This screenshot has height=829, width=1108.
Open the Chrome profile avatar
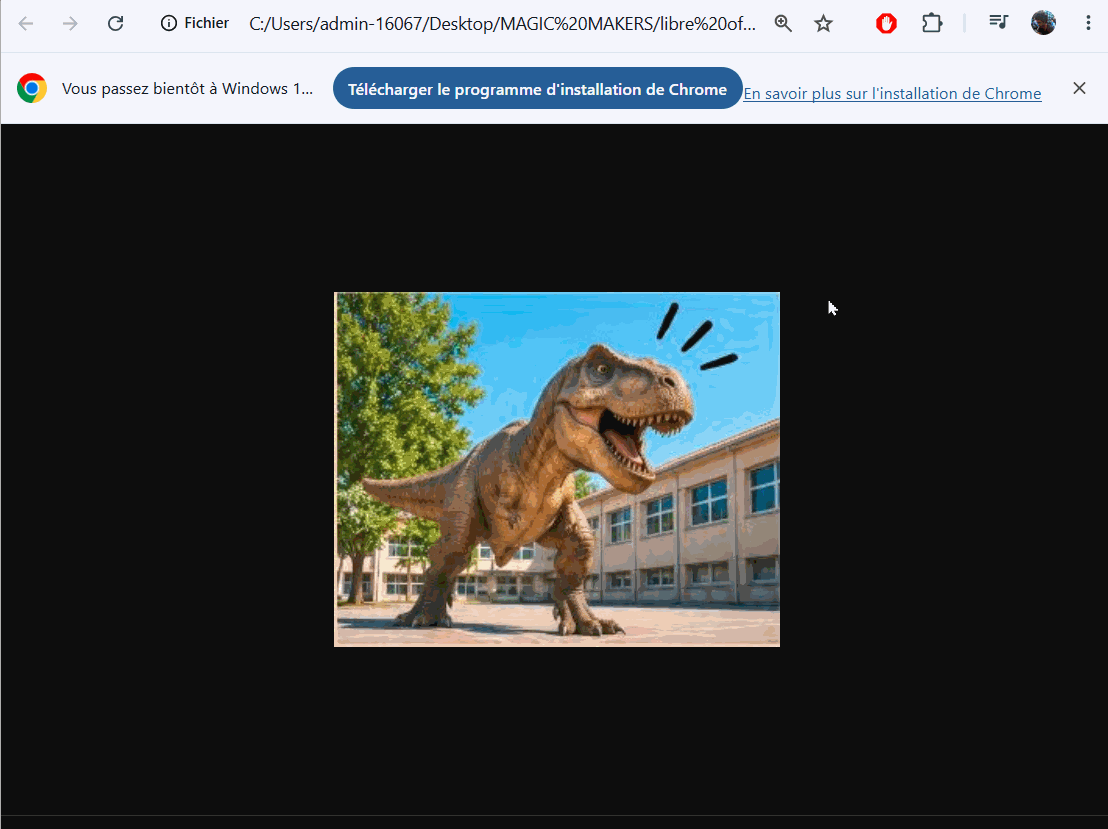(x=1043, y=23)
